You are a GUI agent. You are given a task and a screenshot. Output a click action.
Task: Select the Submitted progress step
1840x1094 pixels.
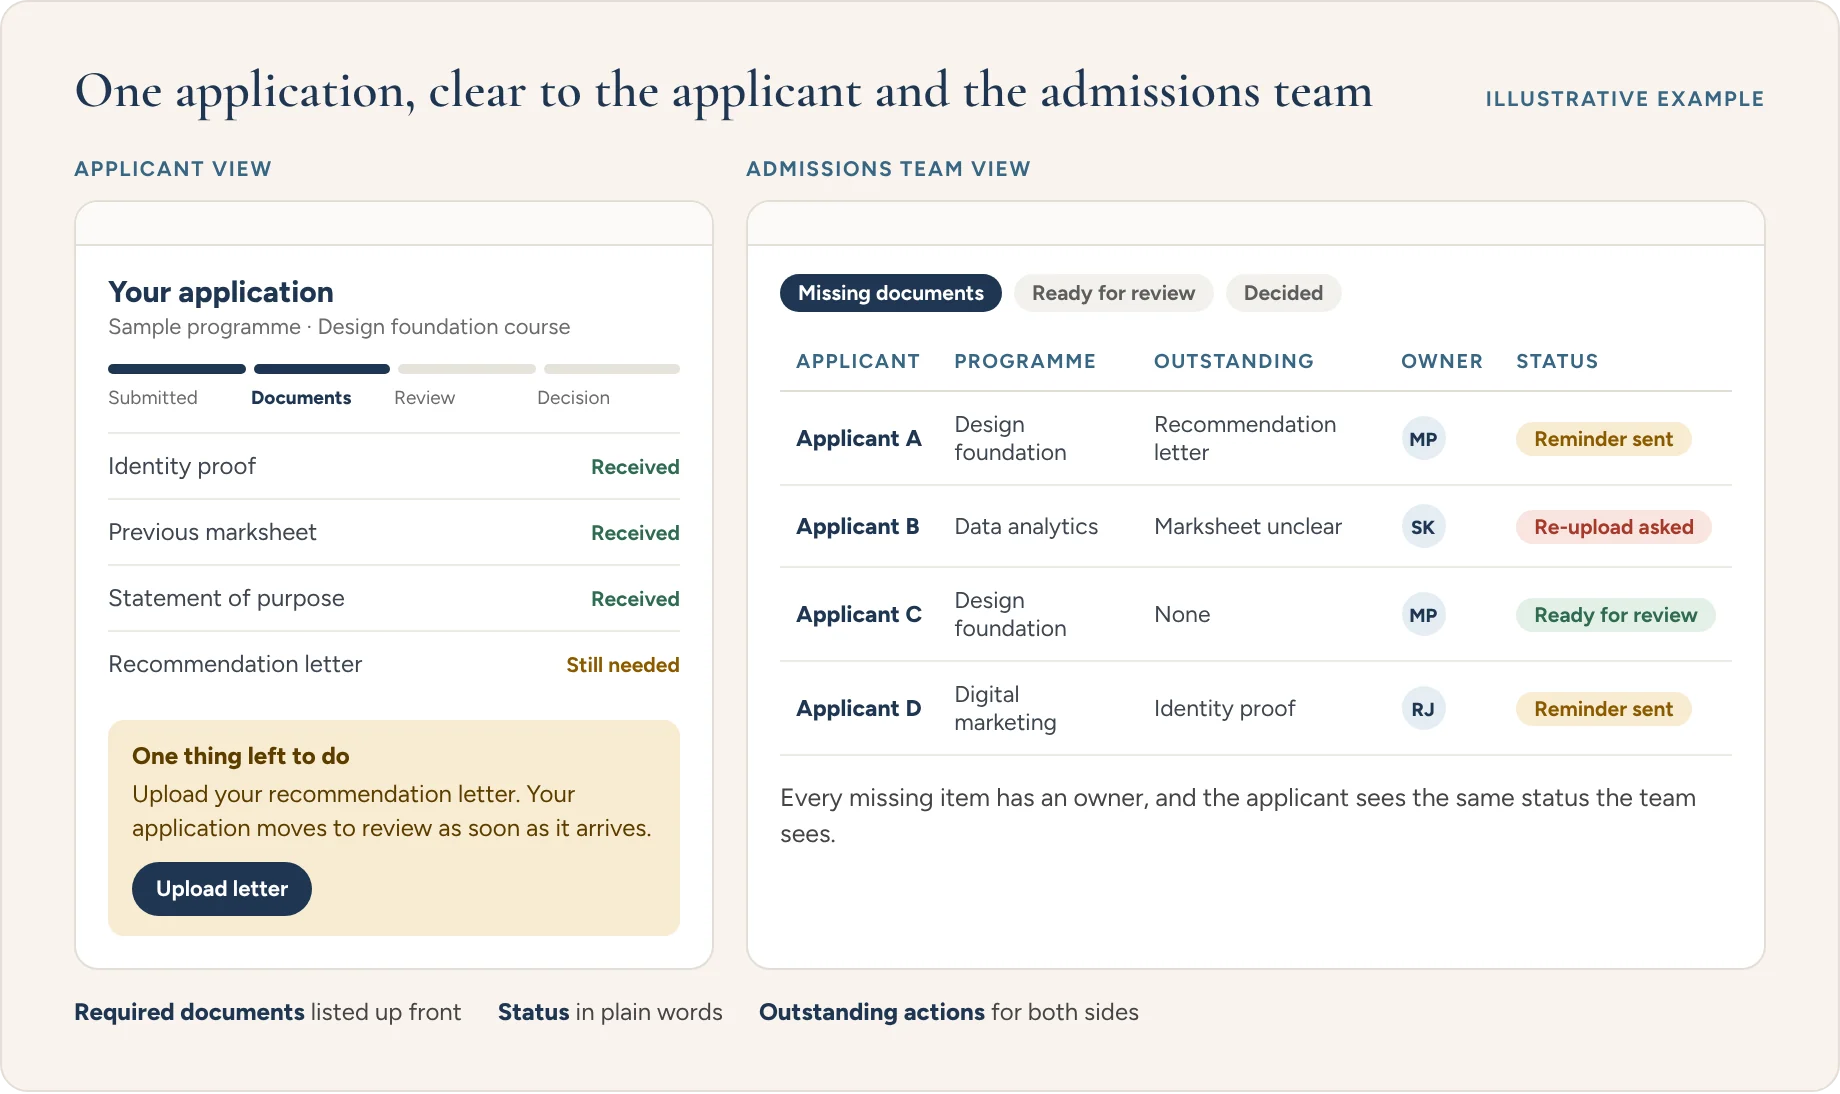[x=153, y=398]
